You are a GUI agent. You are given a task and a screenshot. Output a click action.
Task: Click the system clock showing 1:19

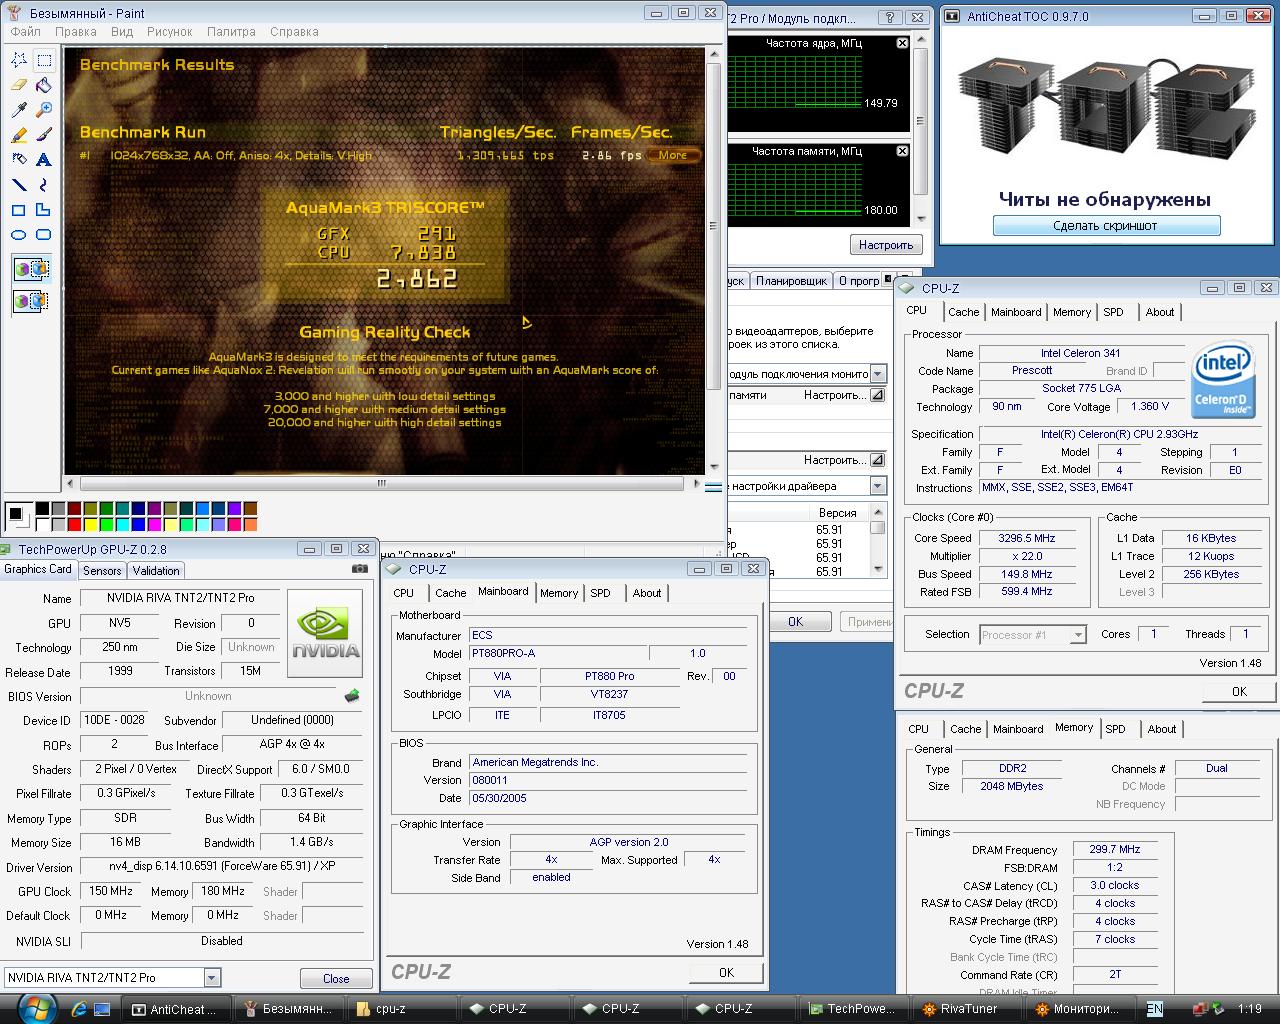click(1249, 1009)
